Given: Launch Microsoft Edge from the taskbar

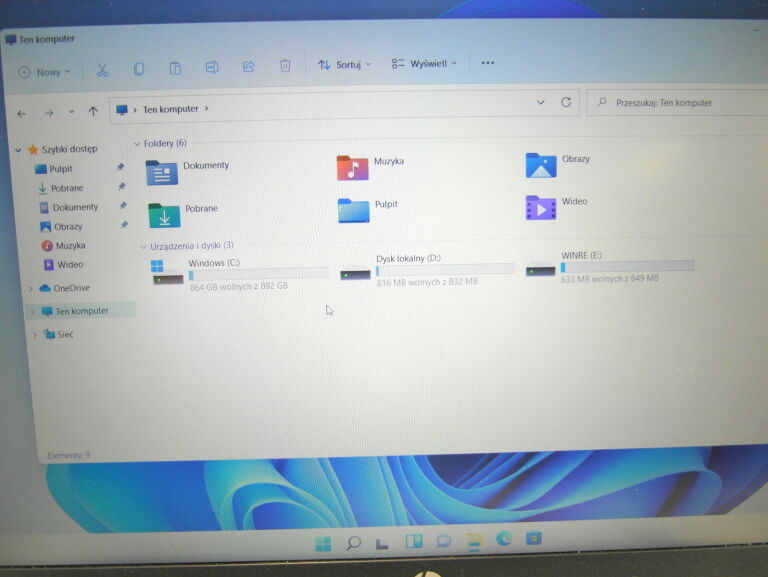Looking at the screenshot, I should coord(504,539).
